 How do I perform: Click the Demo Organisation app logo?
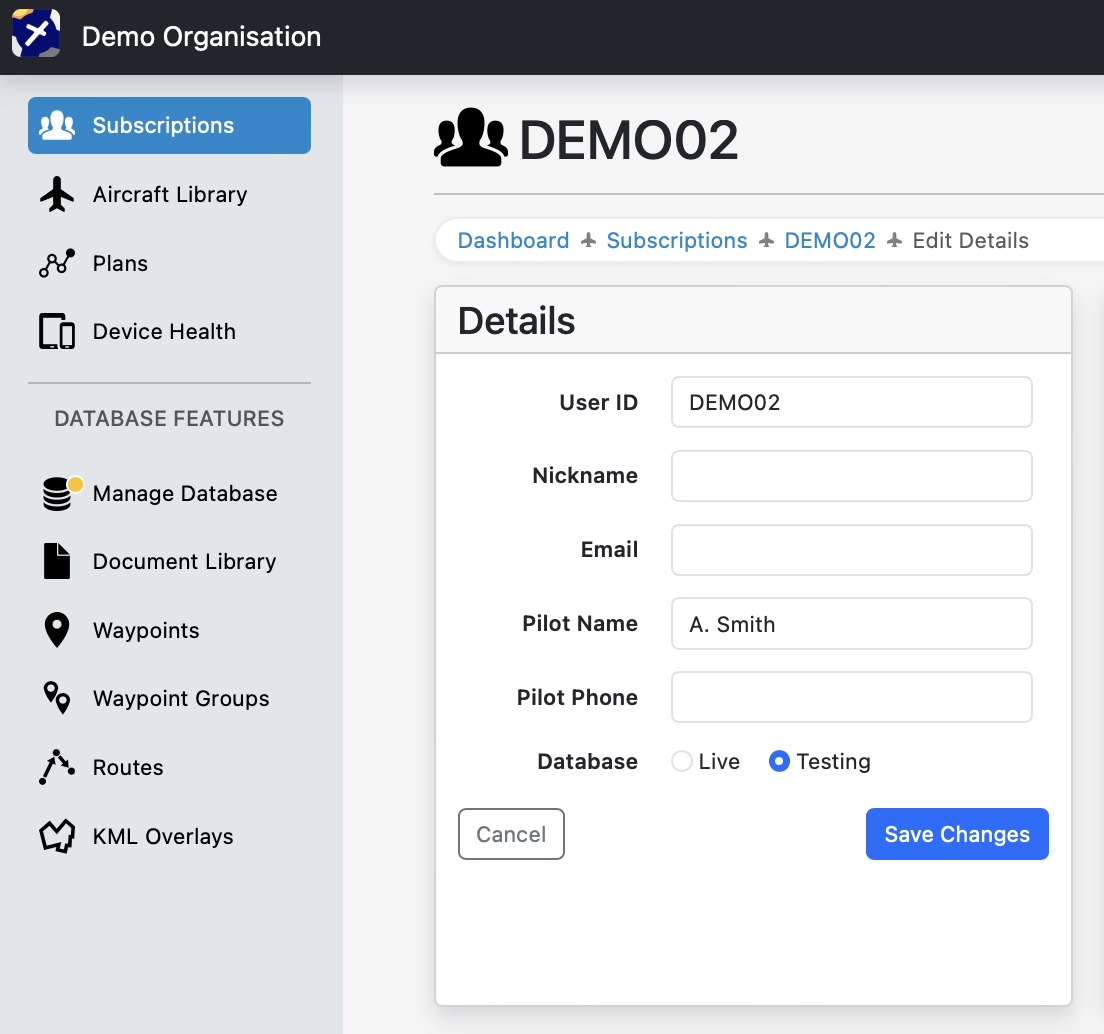click(x=36, y=33)
